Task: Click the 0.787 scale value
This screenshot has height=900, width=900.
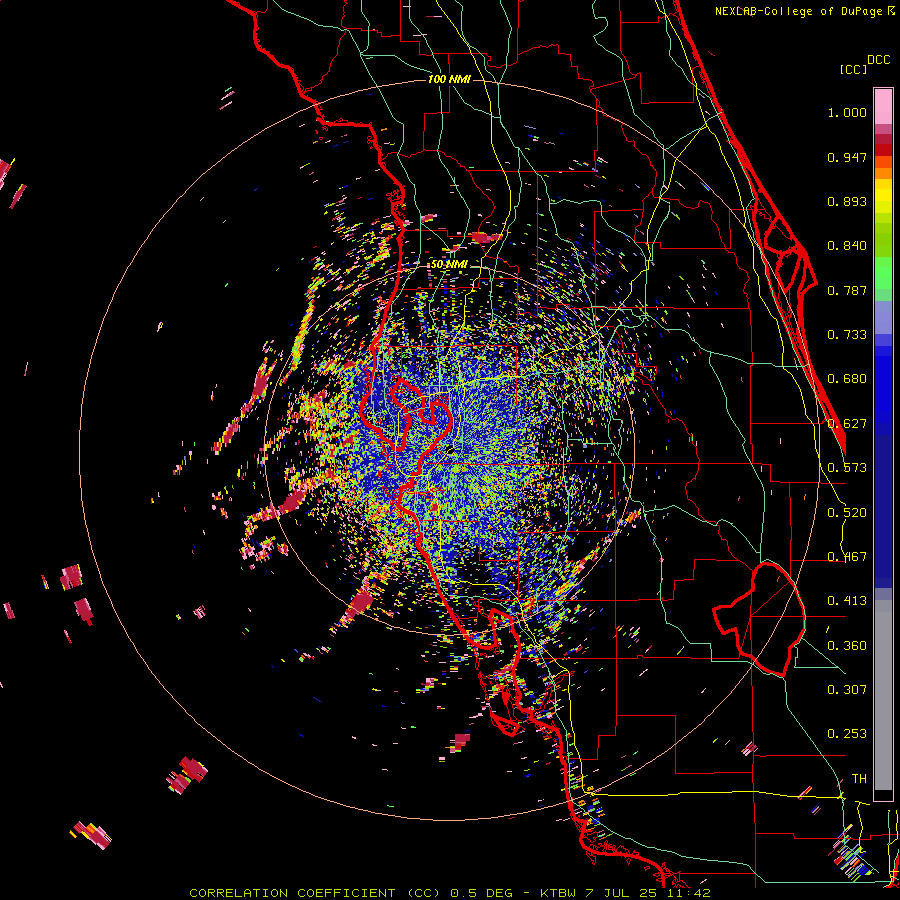Action: (x=847, y=290)
